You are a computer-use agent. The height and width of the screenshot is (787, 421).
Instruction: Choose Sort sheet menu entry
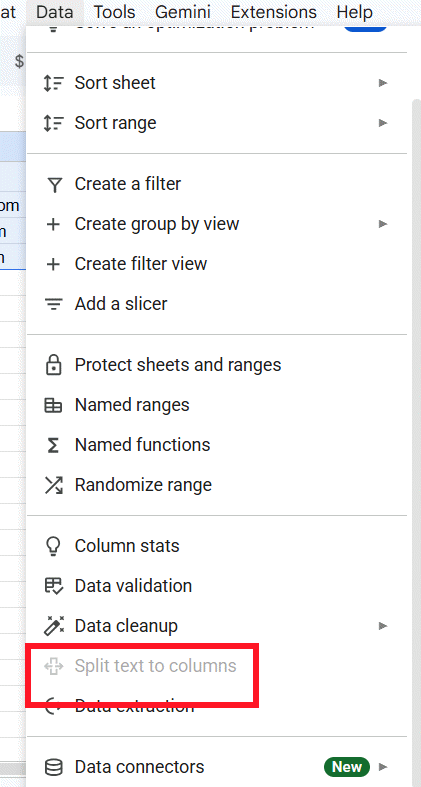tap(219, 83)
